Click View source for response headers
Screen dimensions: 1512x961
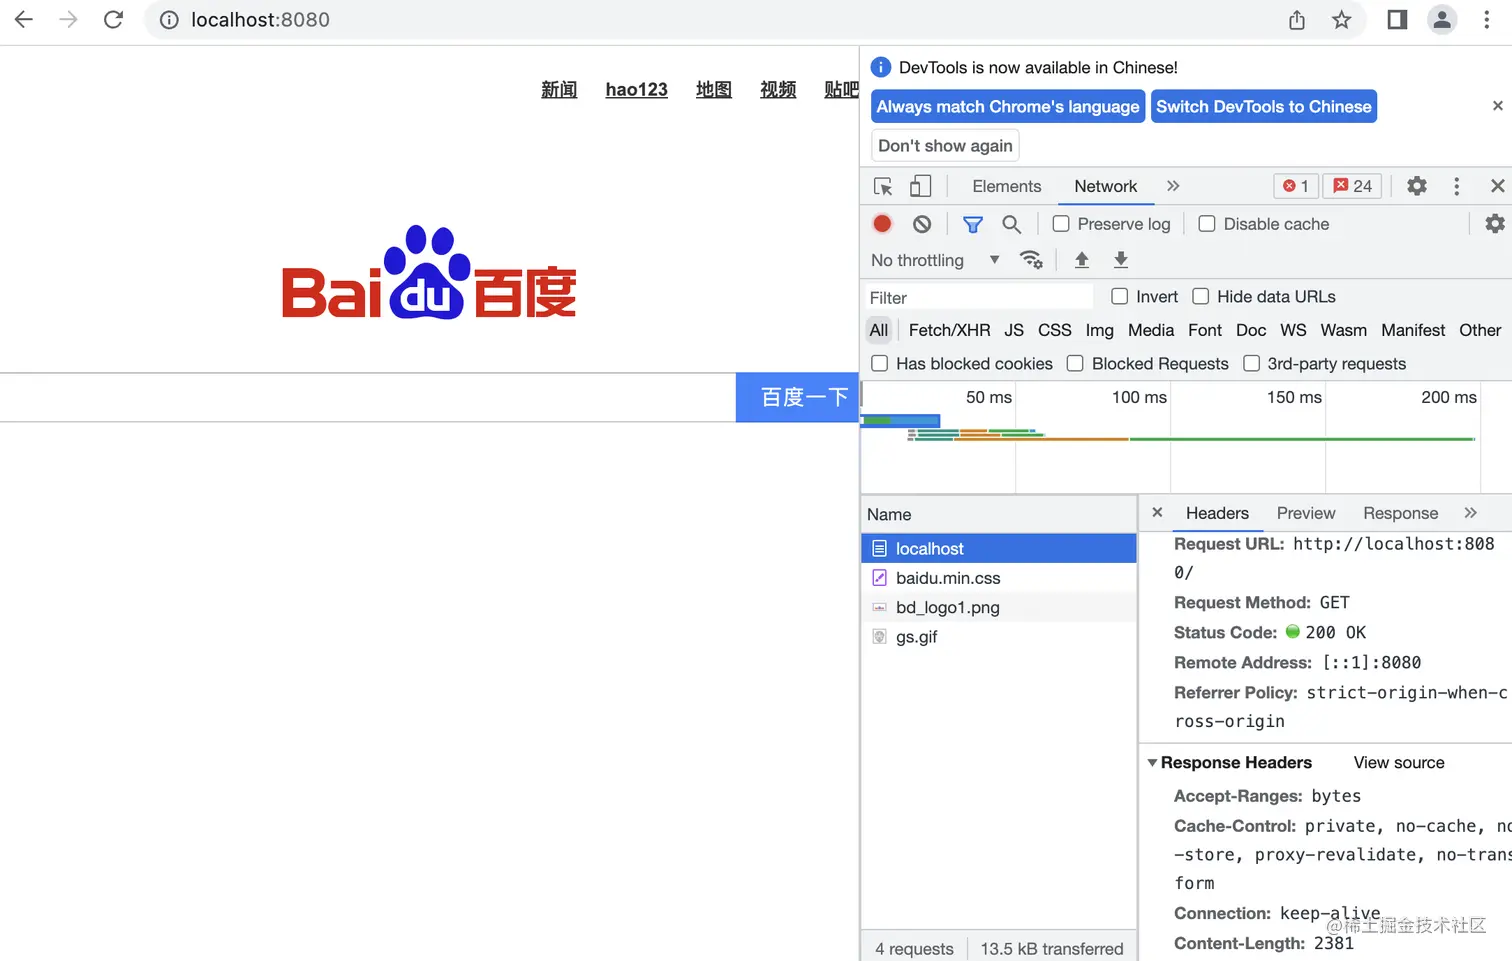click(x=1399, y=762)
